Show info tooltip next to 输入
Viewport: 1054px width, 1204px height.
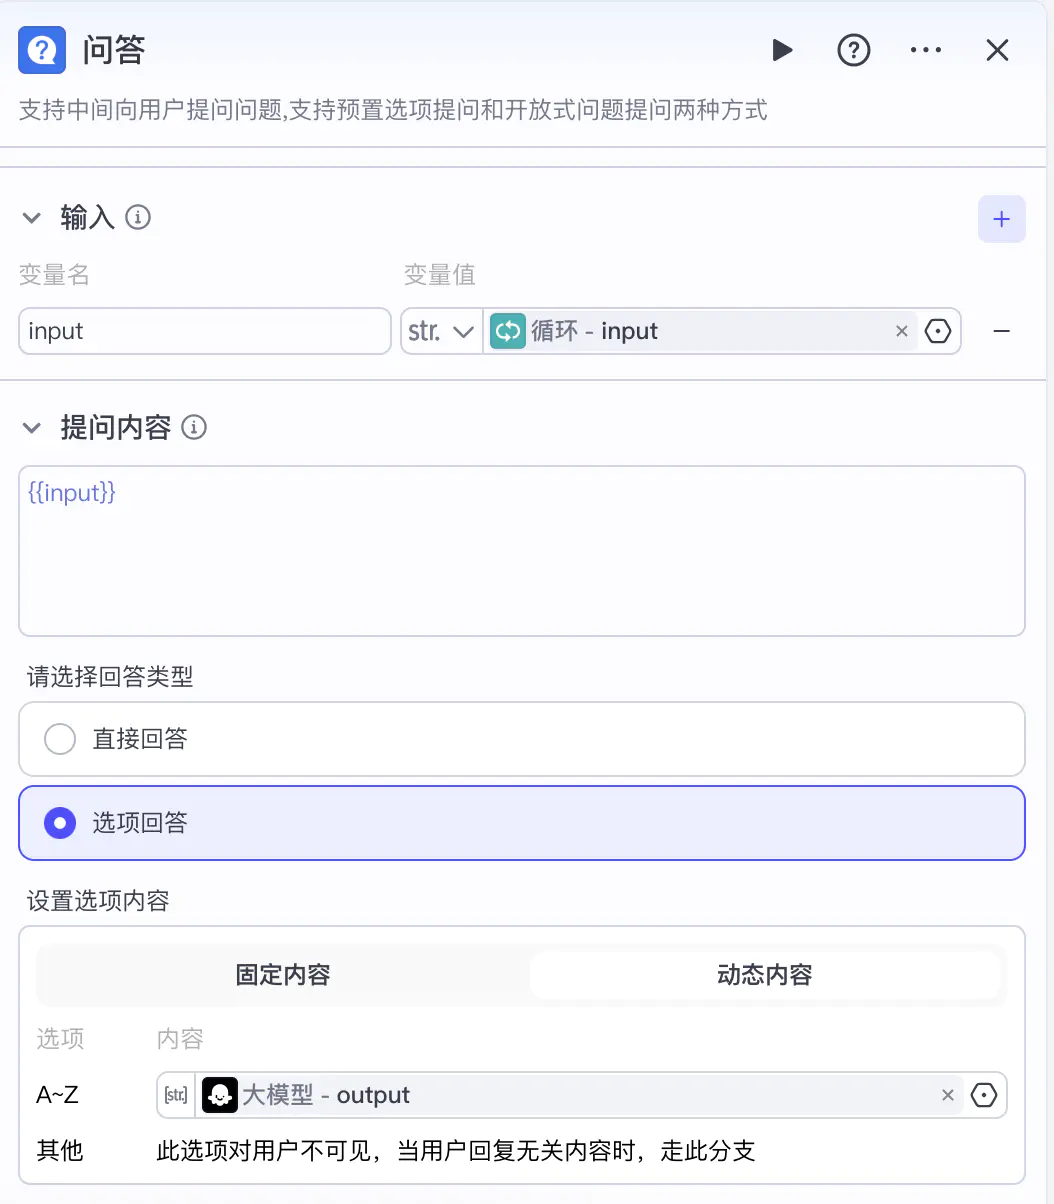point(138,217)
